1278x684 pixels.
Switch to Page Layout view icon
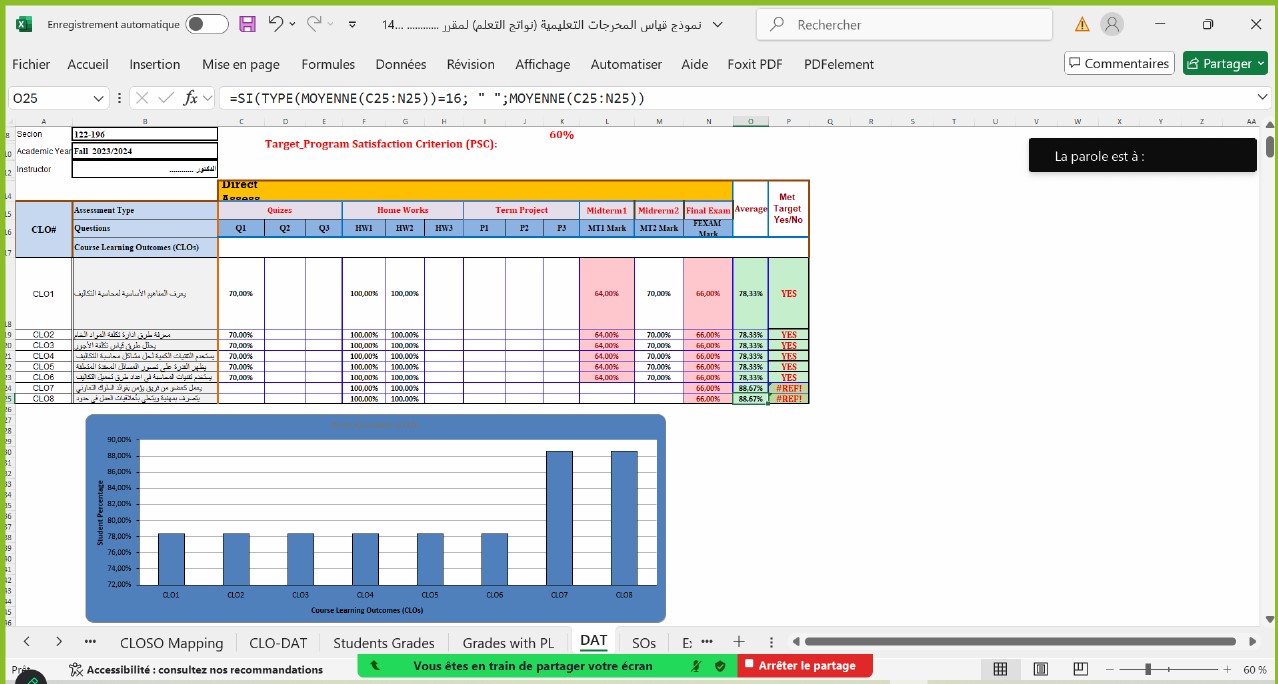[1041, 669]
